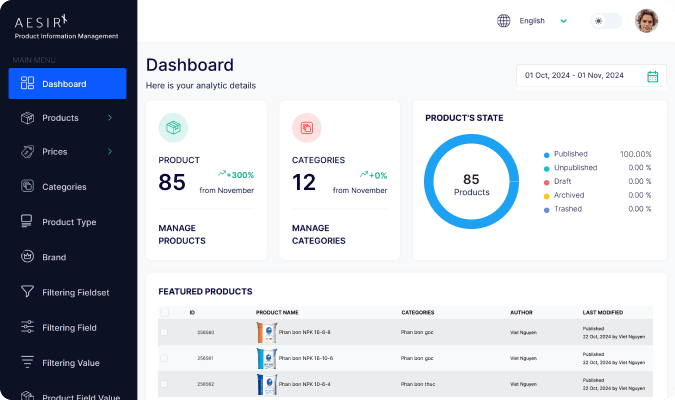Click the Filtering Fieldset funnel icon

27,292
